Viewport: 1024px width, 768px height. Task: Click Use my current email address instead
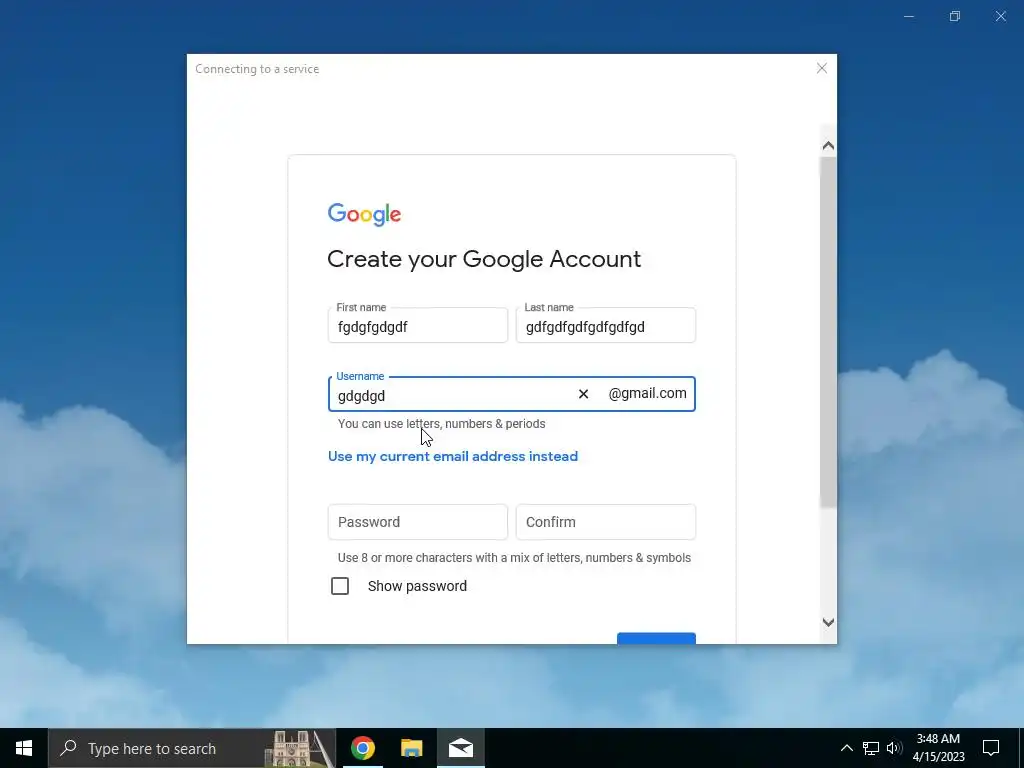tap(453, 456)
